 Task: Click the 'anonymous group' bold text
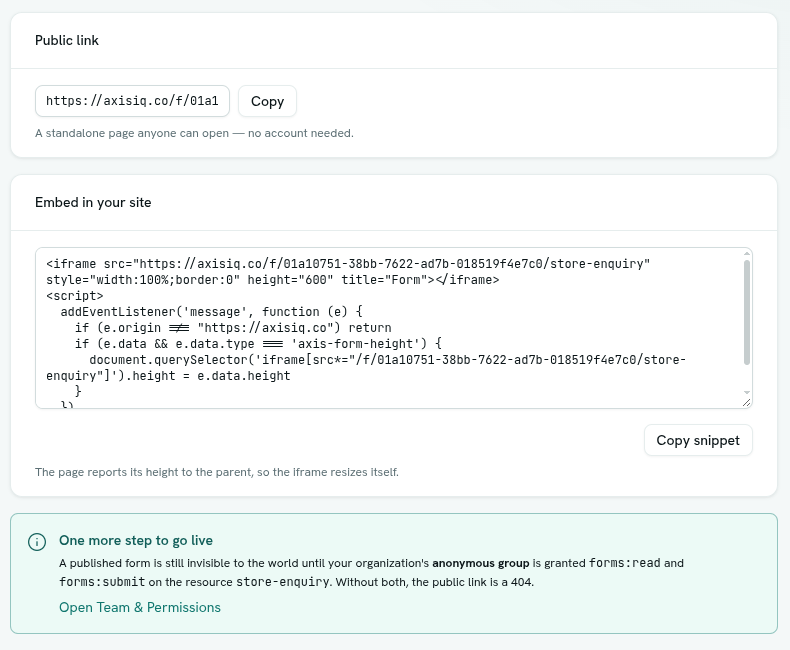[481, 563]
